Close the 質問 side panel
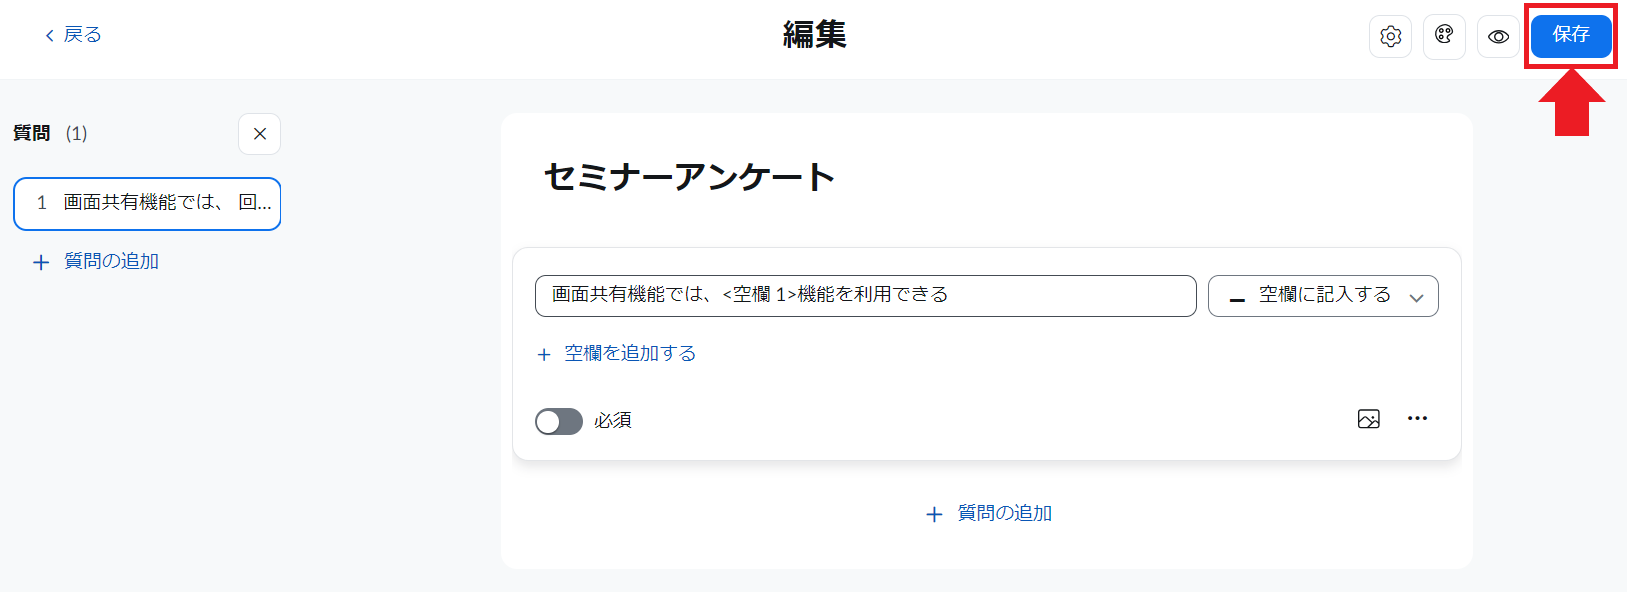This screenshot has width=1627, height=592. pos(259,134)
